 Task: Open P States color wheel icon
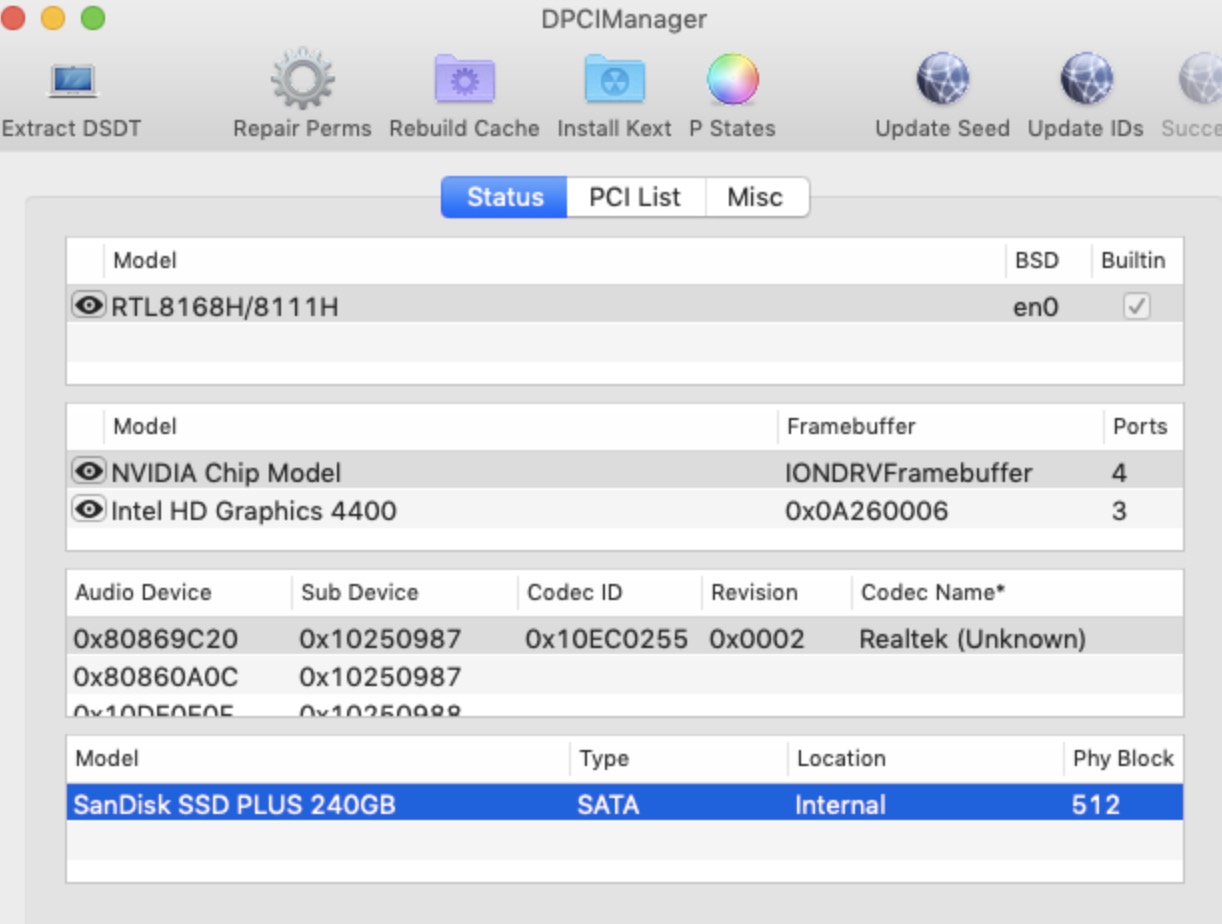coord(732,82)
